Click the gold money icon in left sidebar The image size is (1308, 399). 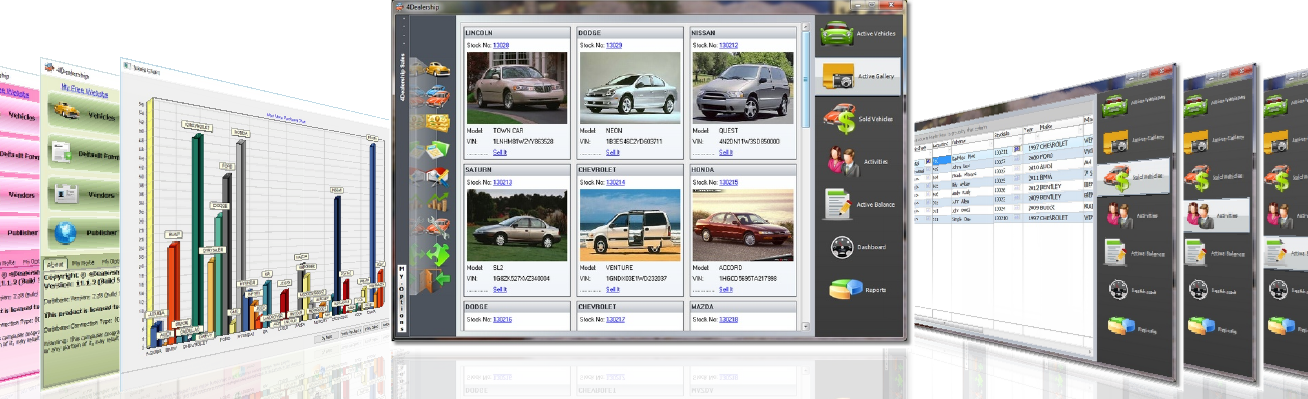(437, 123)
